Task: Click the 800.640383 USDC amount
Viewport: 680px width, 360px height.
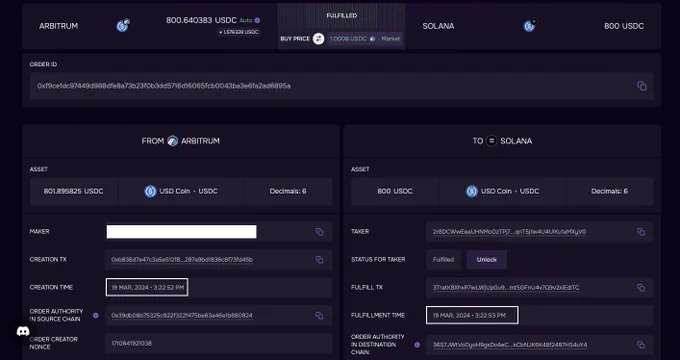Action: coord(201,20)
